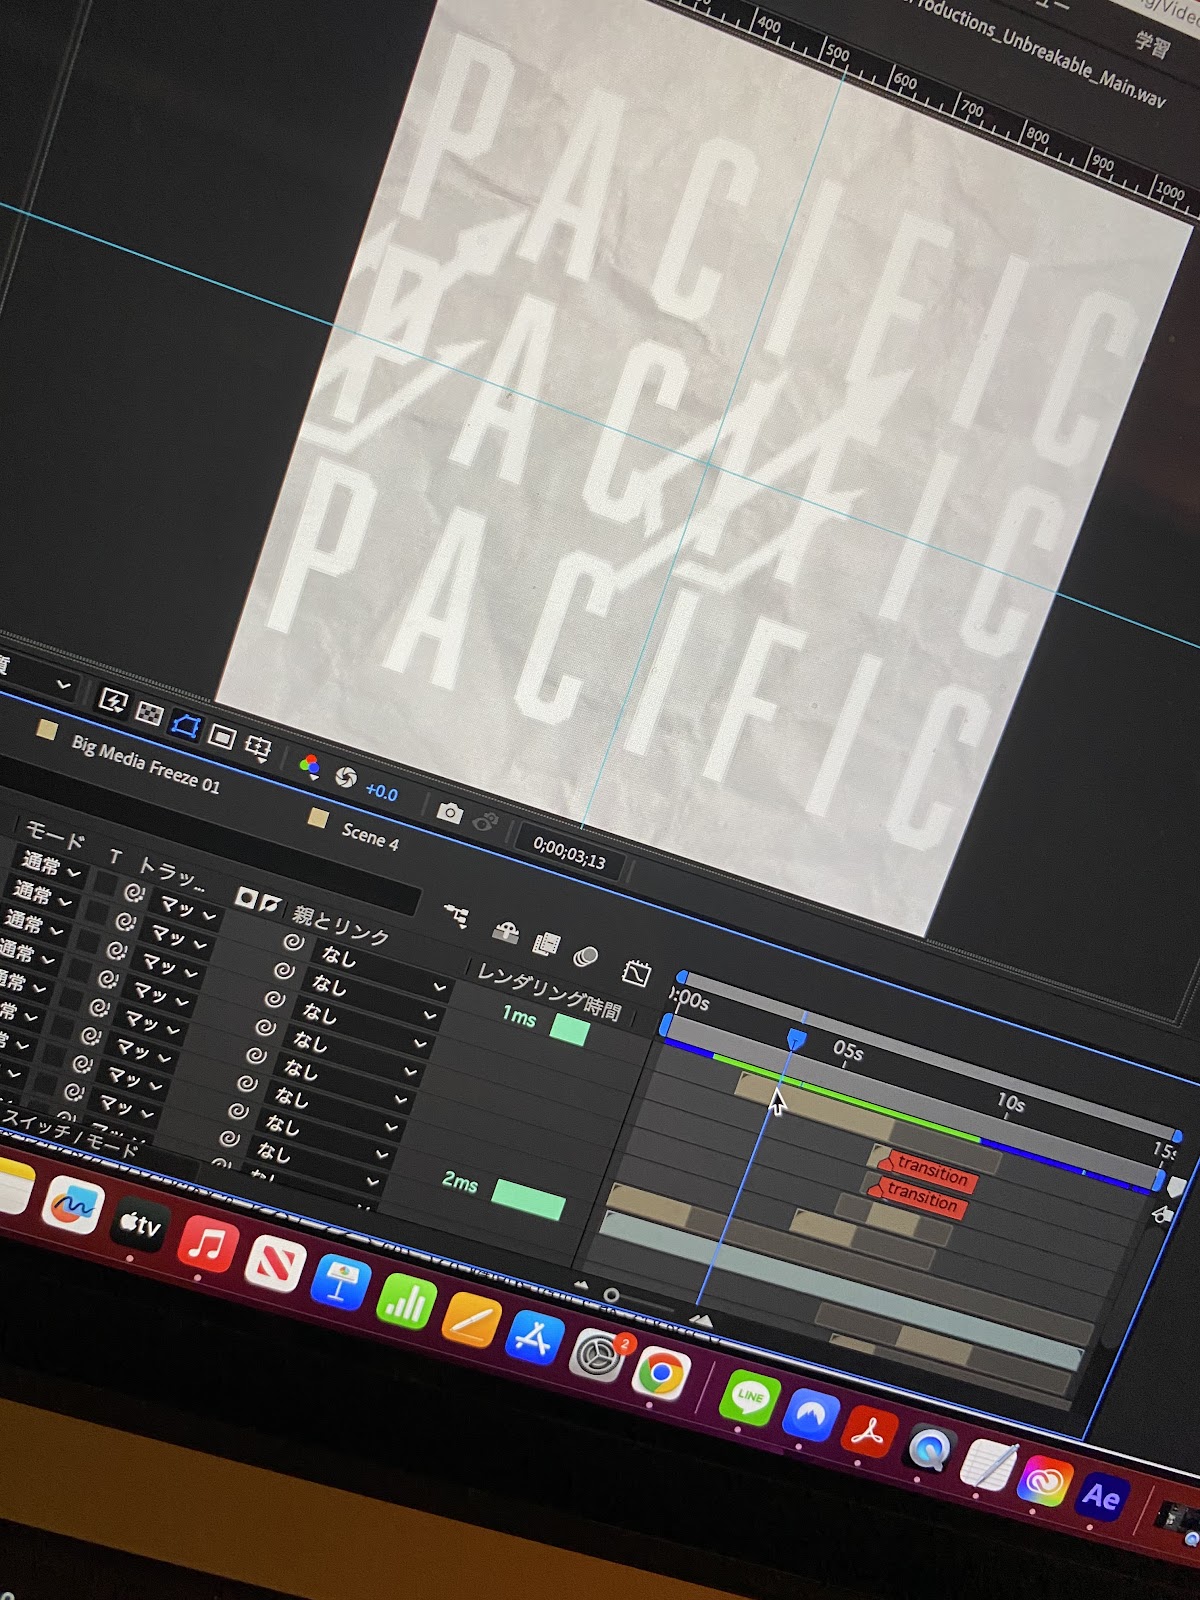Click the モード column header

[x=54, y=836]
